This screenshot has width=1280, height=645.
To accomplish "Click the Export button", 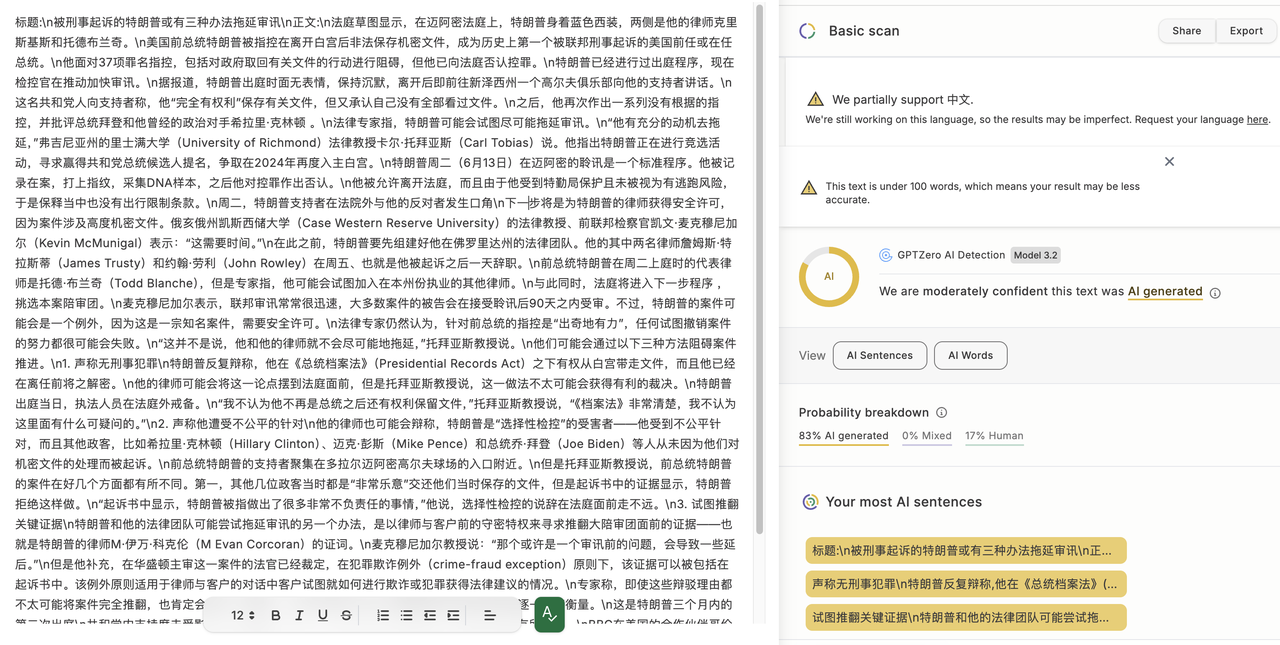I will coord(1246,31).
